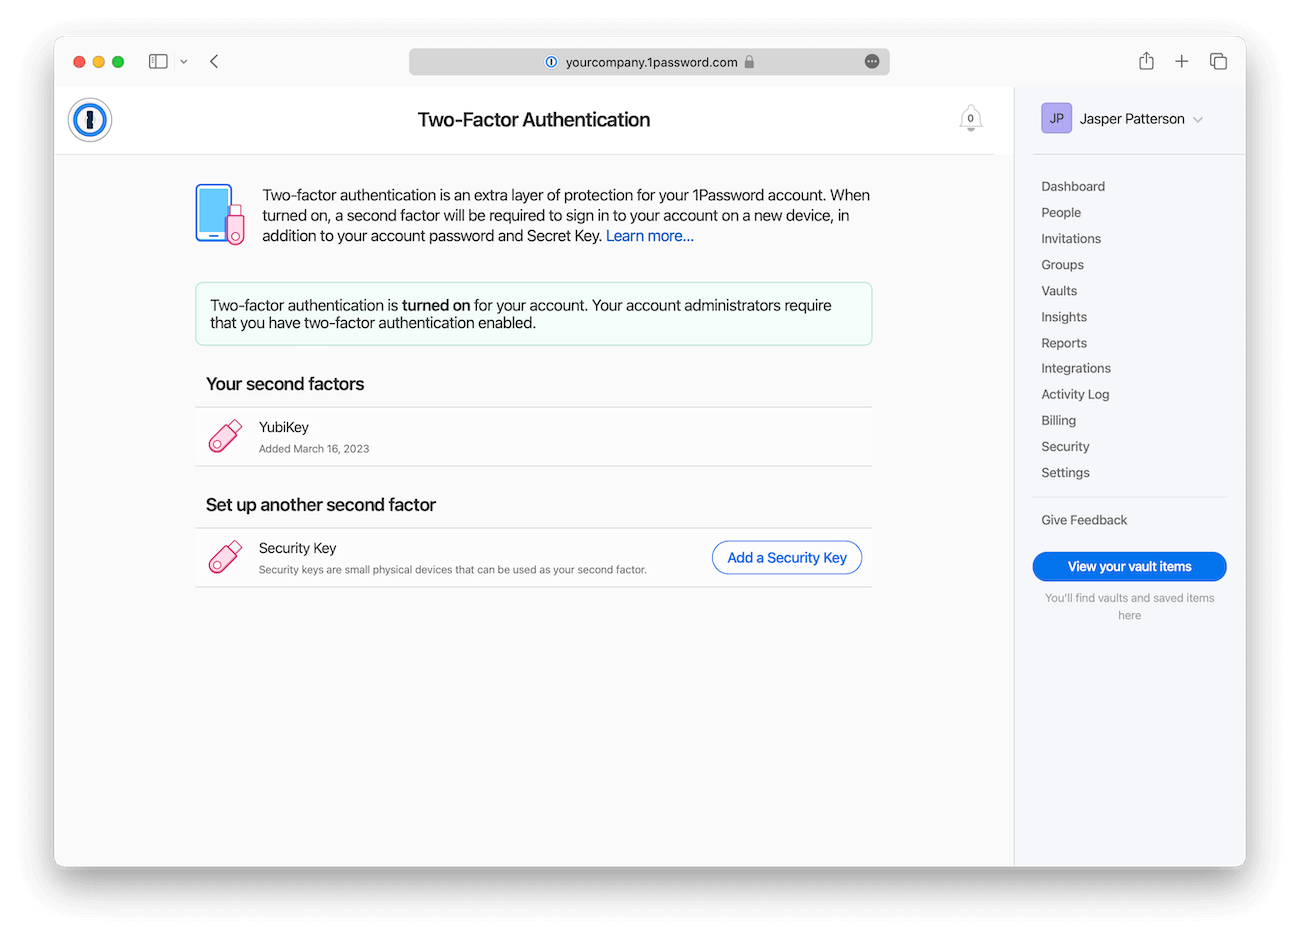Open notifications with the bell icon
The image size is (1300, 938).
coord(970,118)
